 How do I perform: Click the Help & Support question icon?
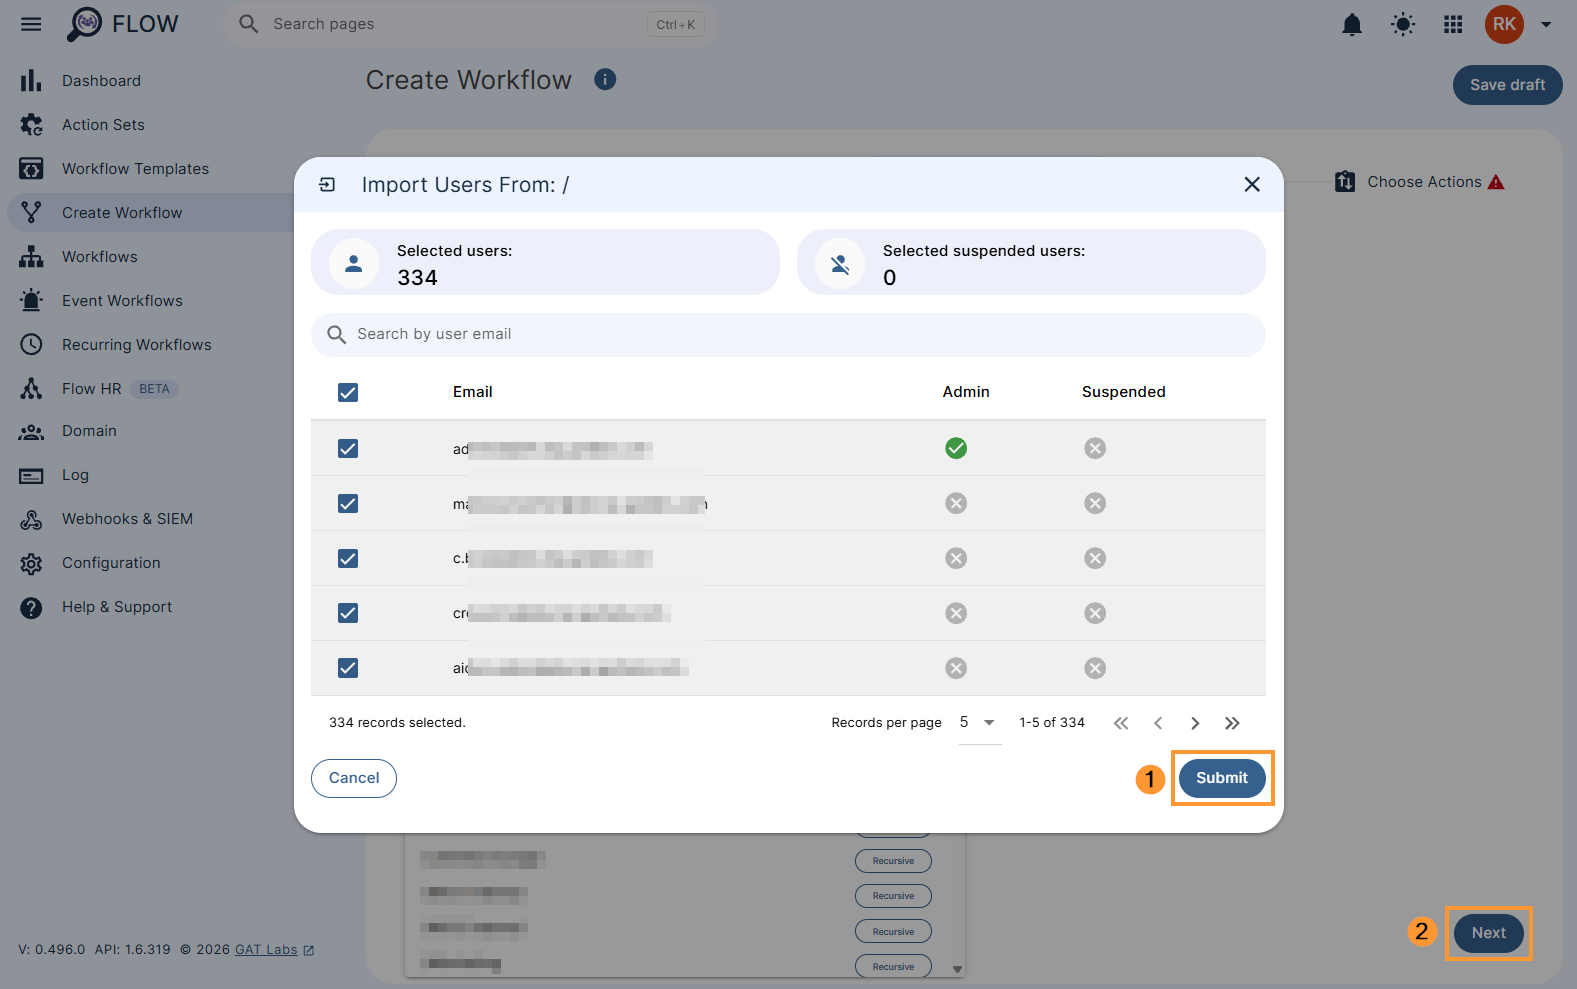31,608
